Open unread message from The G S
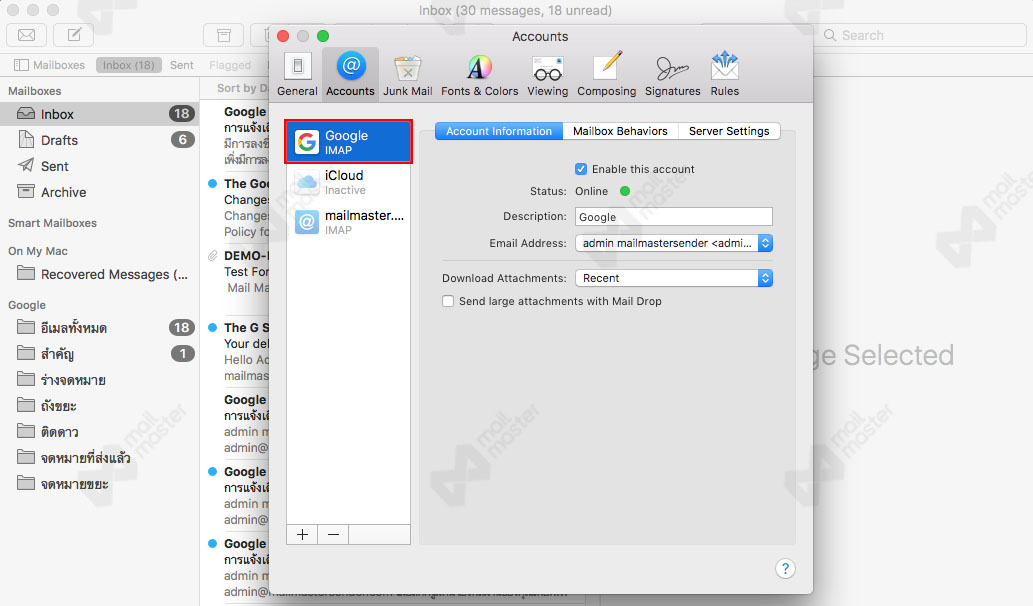Image resolution: width=1033 pixels, height=606 pixels. point(237,351)
